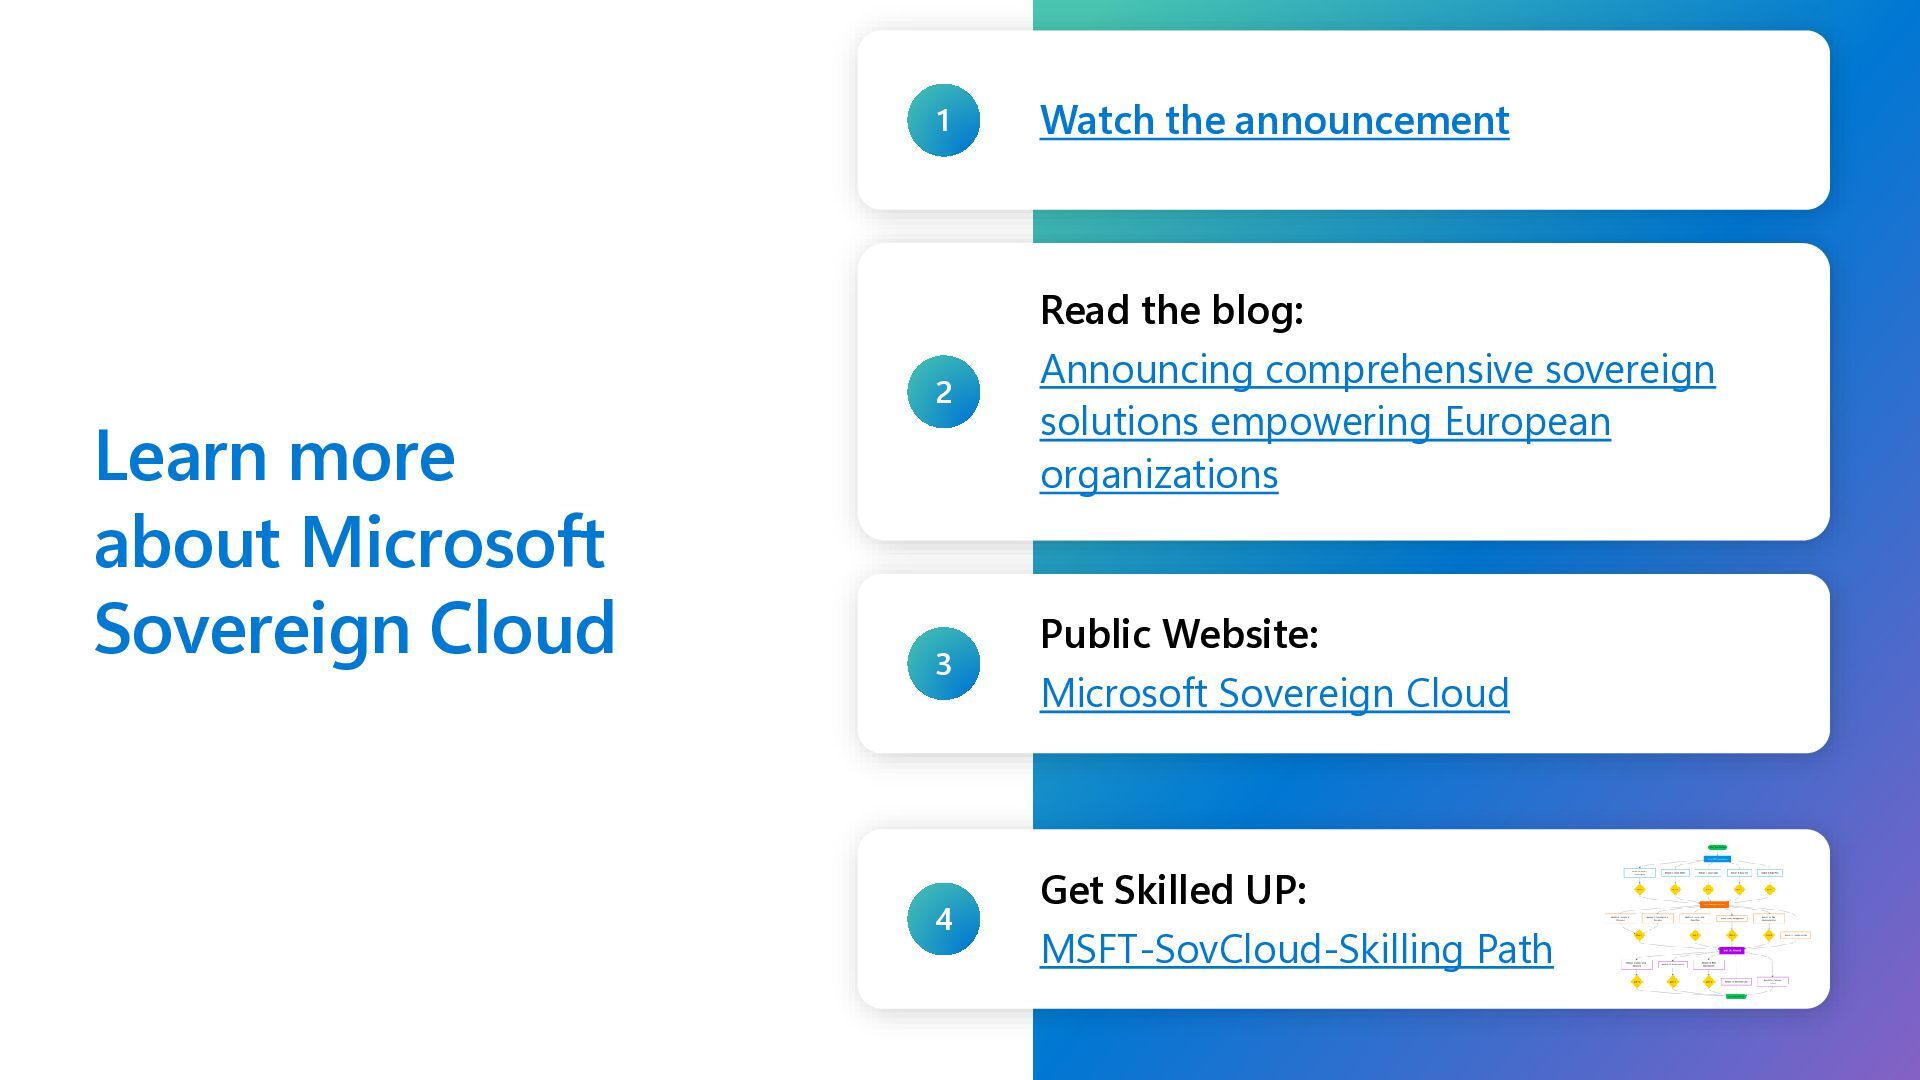
Task: Select the Learn more about Microsoft title
Action: (274, 456)
